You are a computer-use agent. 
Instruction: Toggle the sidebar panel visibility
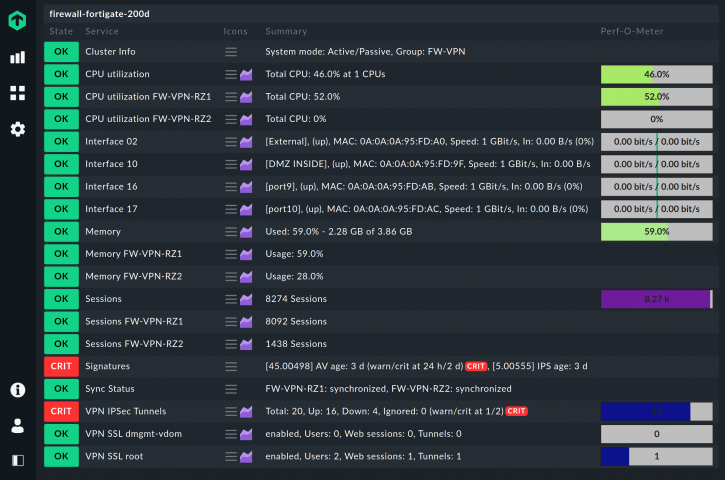[x=17, y=460]
